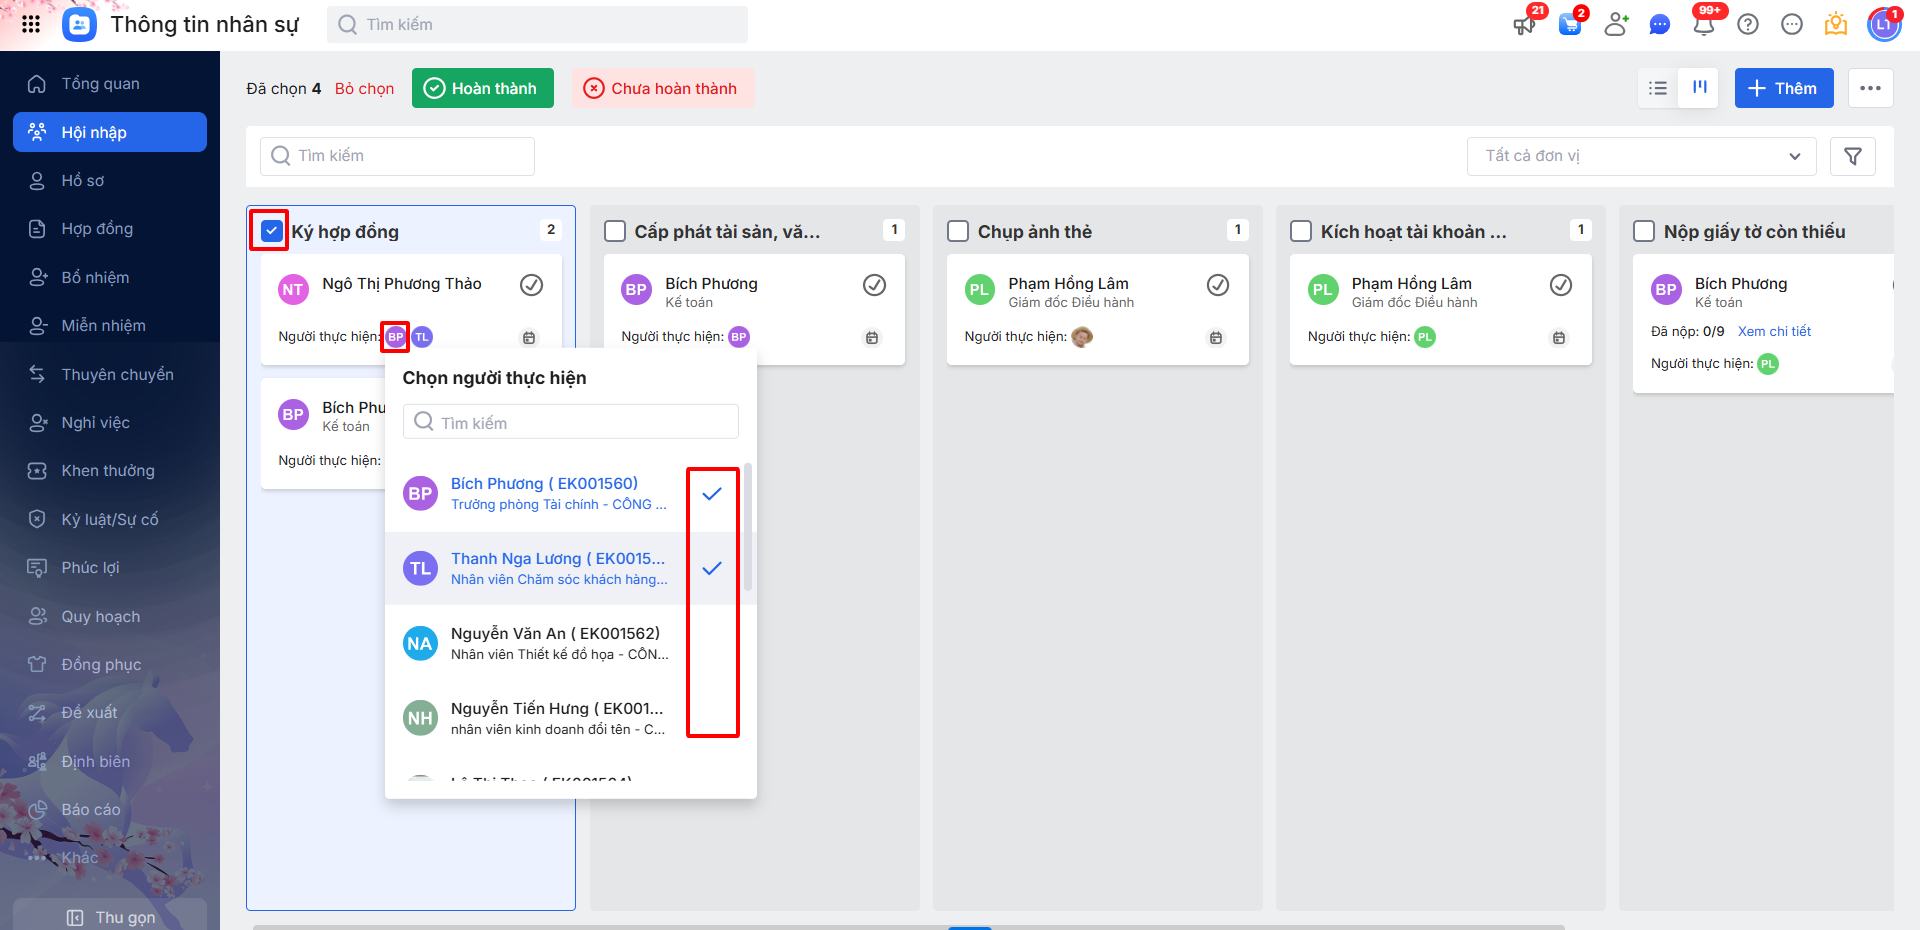Viewport: 1920px width, 930px height.
Task: Open calendar icon on Cấp phát tài sản card
Action: click(872, 338)
